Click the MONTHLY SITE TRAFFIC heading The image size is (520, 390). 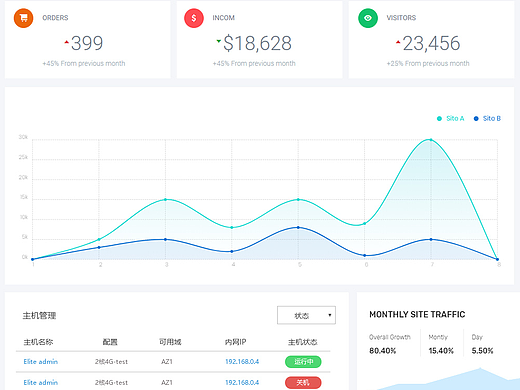click(417, 314)
